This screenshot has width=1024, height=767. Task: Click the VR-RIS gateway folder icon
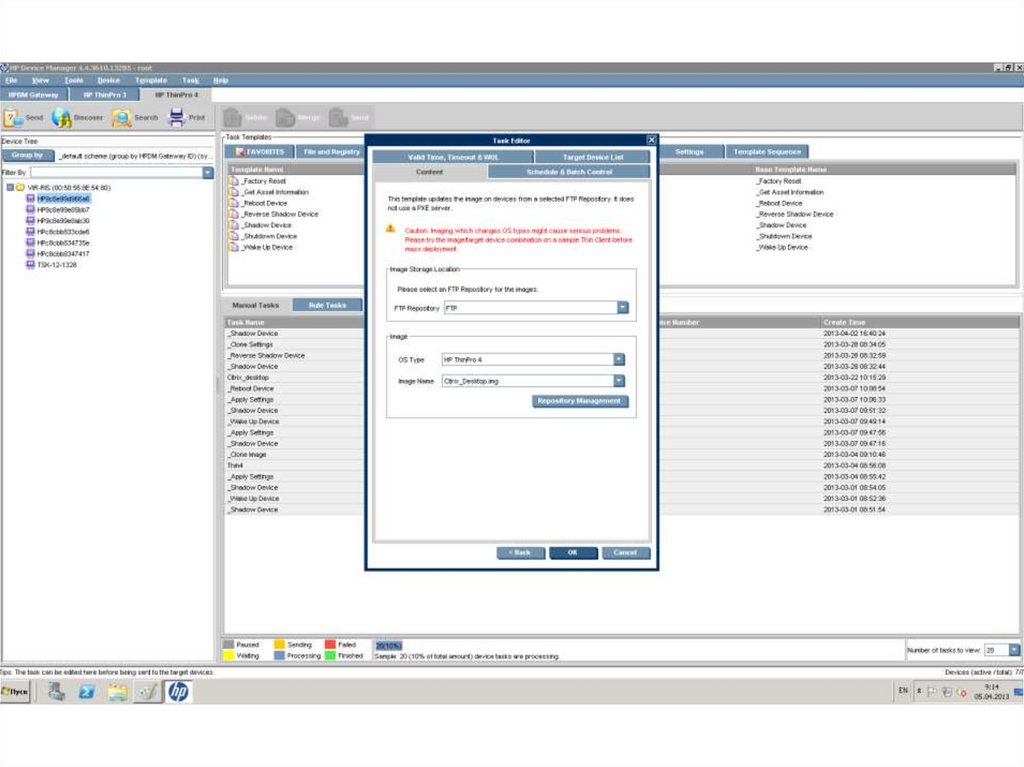click(x=20, y=188)
